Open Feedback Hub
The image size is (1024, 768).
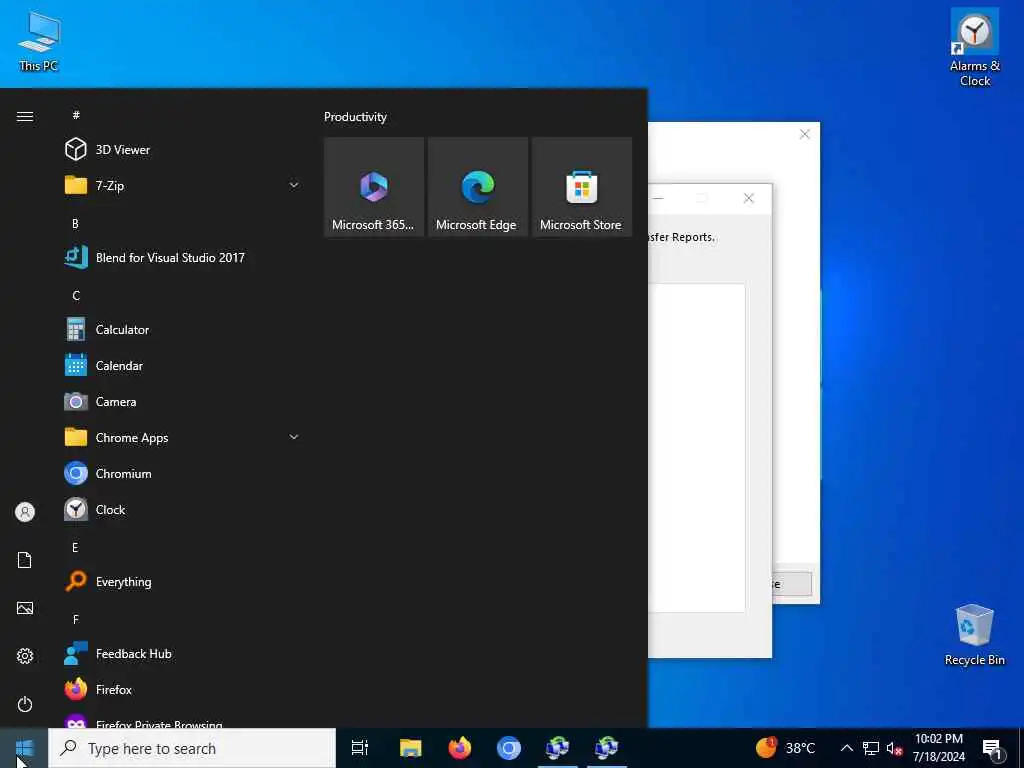click(x=182, y=653)
